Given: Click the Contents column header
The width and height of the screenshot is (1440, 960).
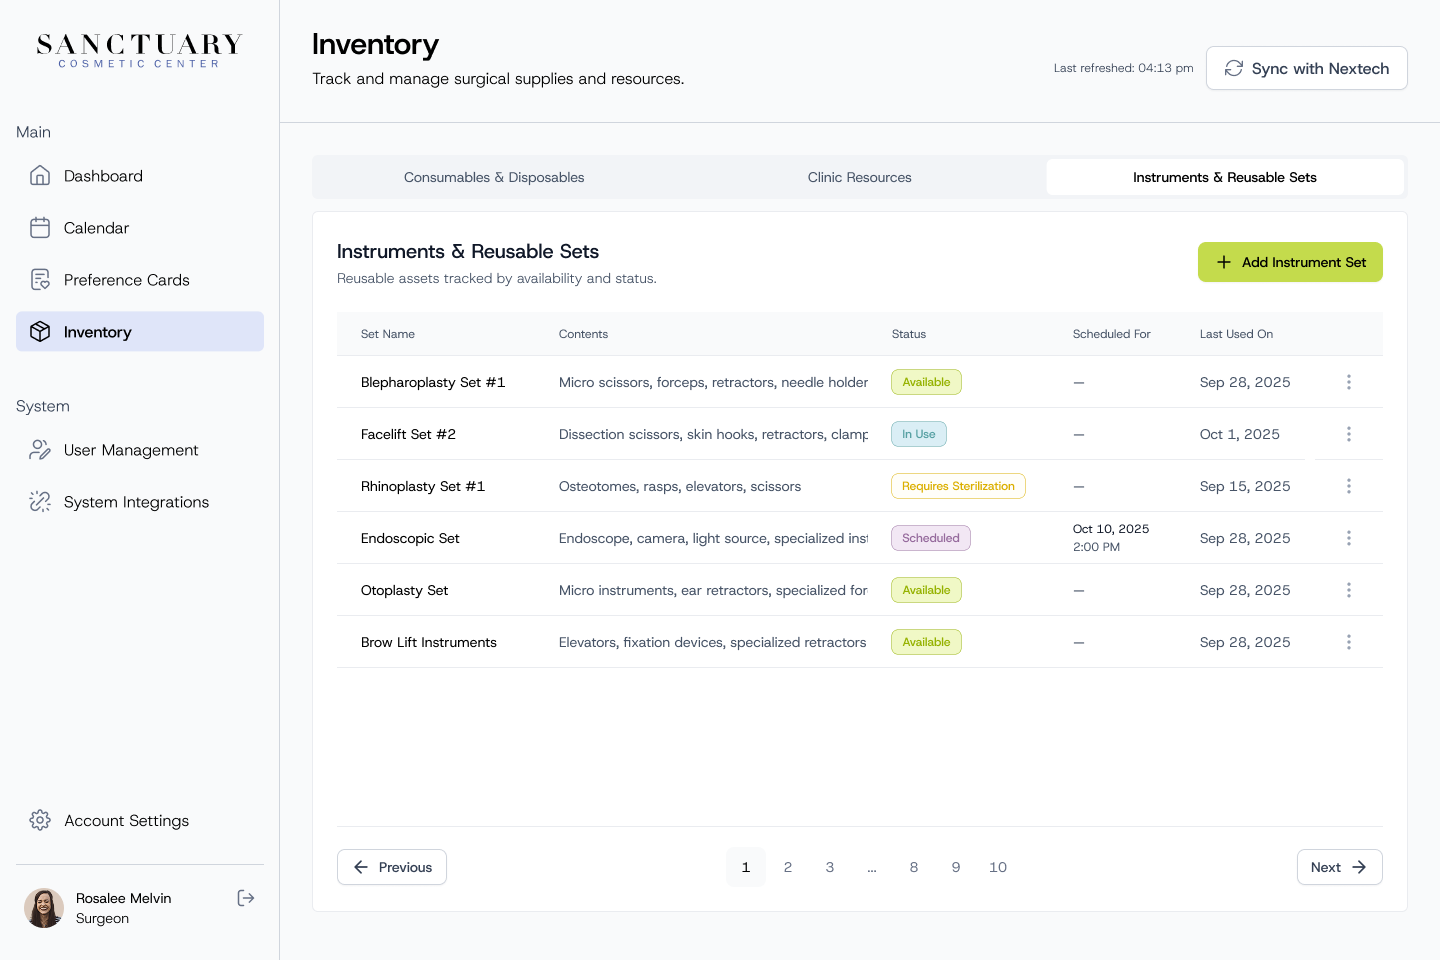Looking at the screenshot, I should point(583,334).
